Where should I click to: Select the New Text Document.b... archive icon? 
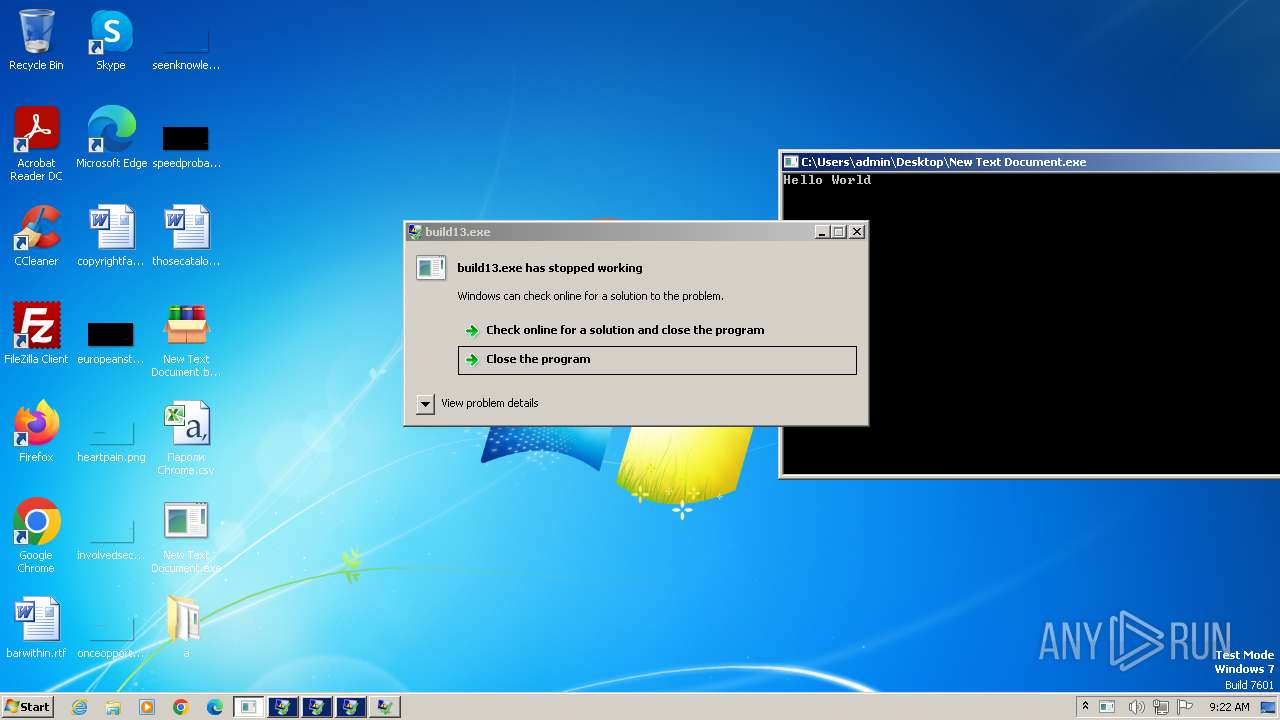pos(186,340)
